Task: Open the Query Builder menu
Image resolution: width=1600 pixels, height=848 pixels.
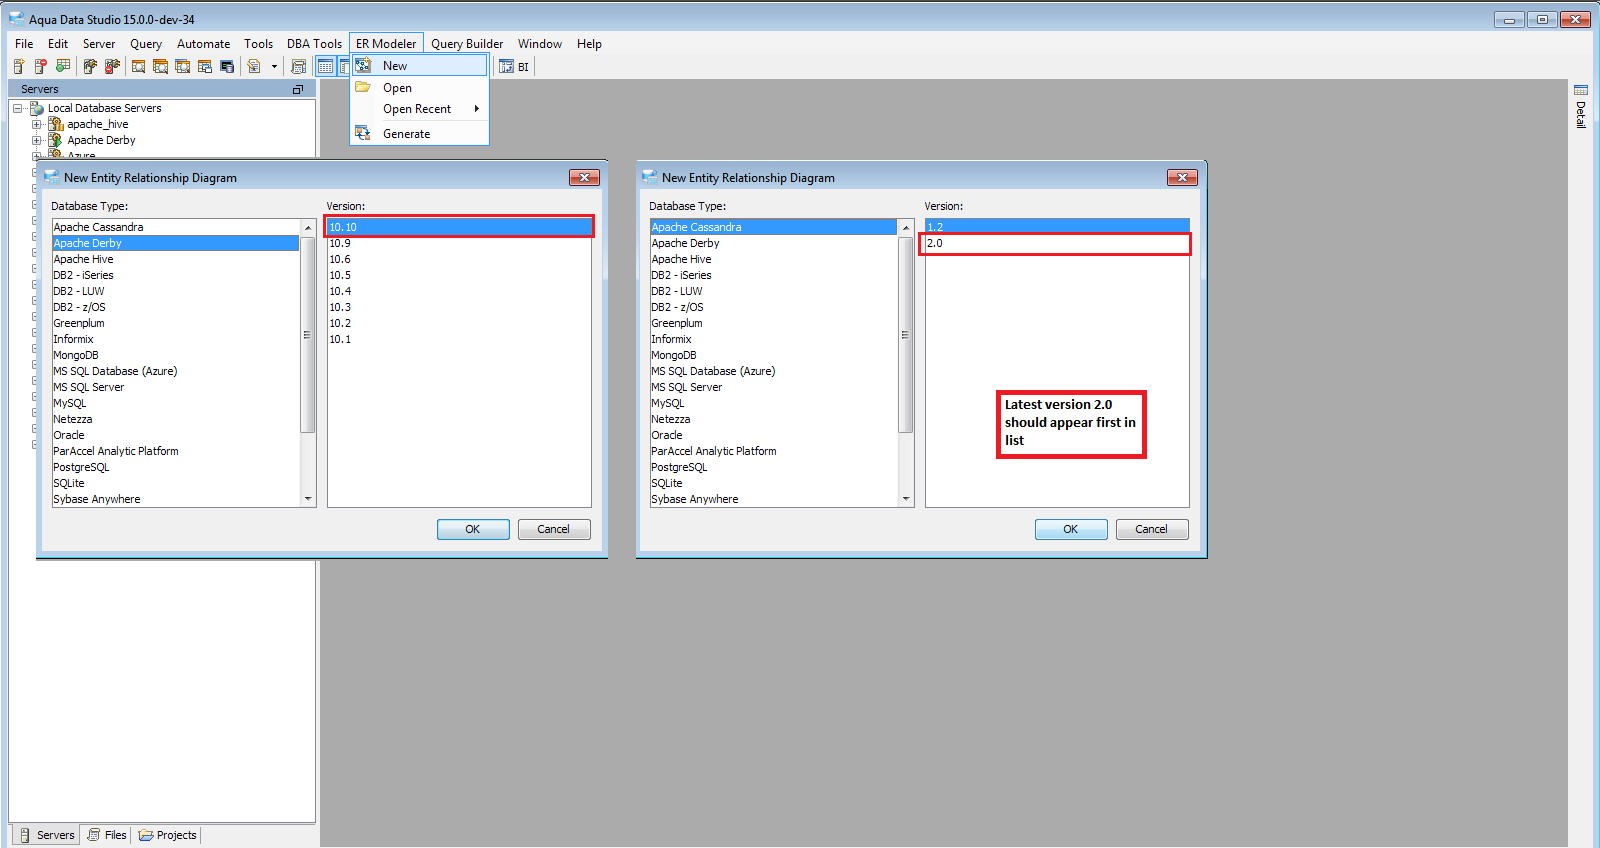Action: [467, 44]
